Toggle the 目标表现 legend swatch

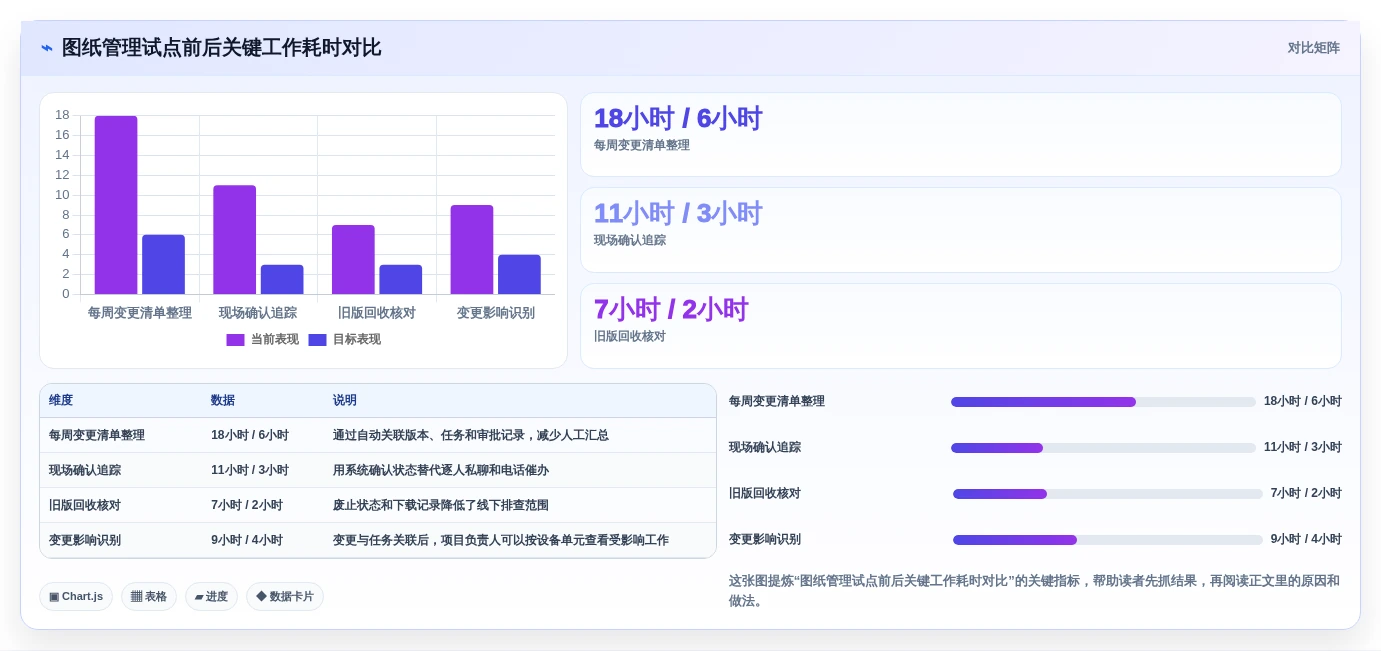[x=317, y=340]
